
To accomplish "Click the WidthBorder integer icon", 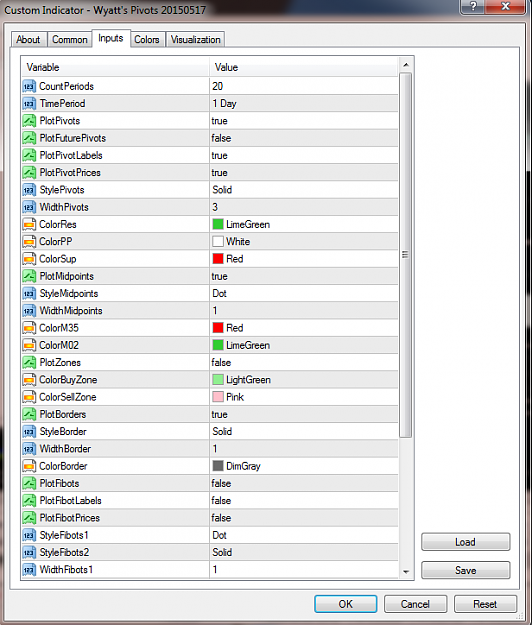I will [29, 449].
